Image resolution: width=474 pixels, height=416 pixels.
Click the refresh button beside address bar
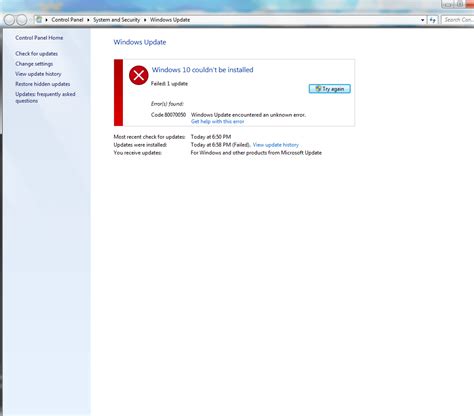[433, 20]
